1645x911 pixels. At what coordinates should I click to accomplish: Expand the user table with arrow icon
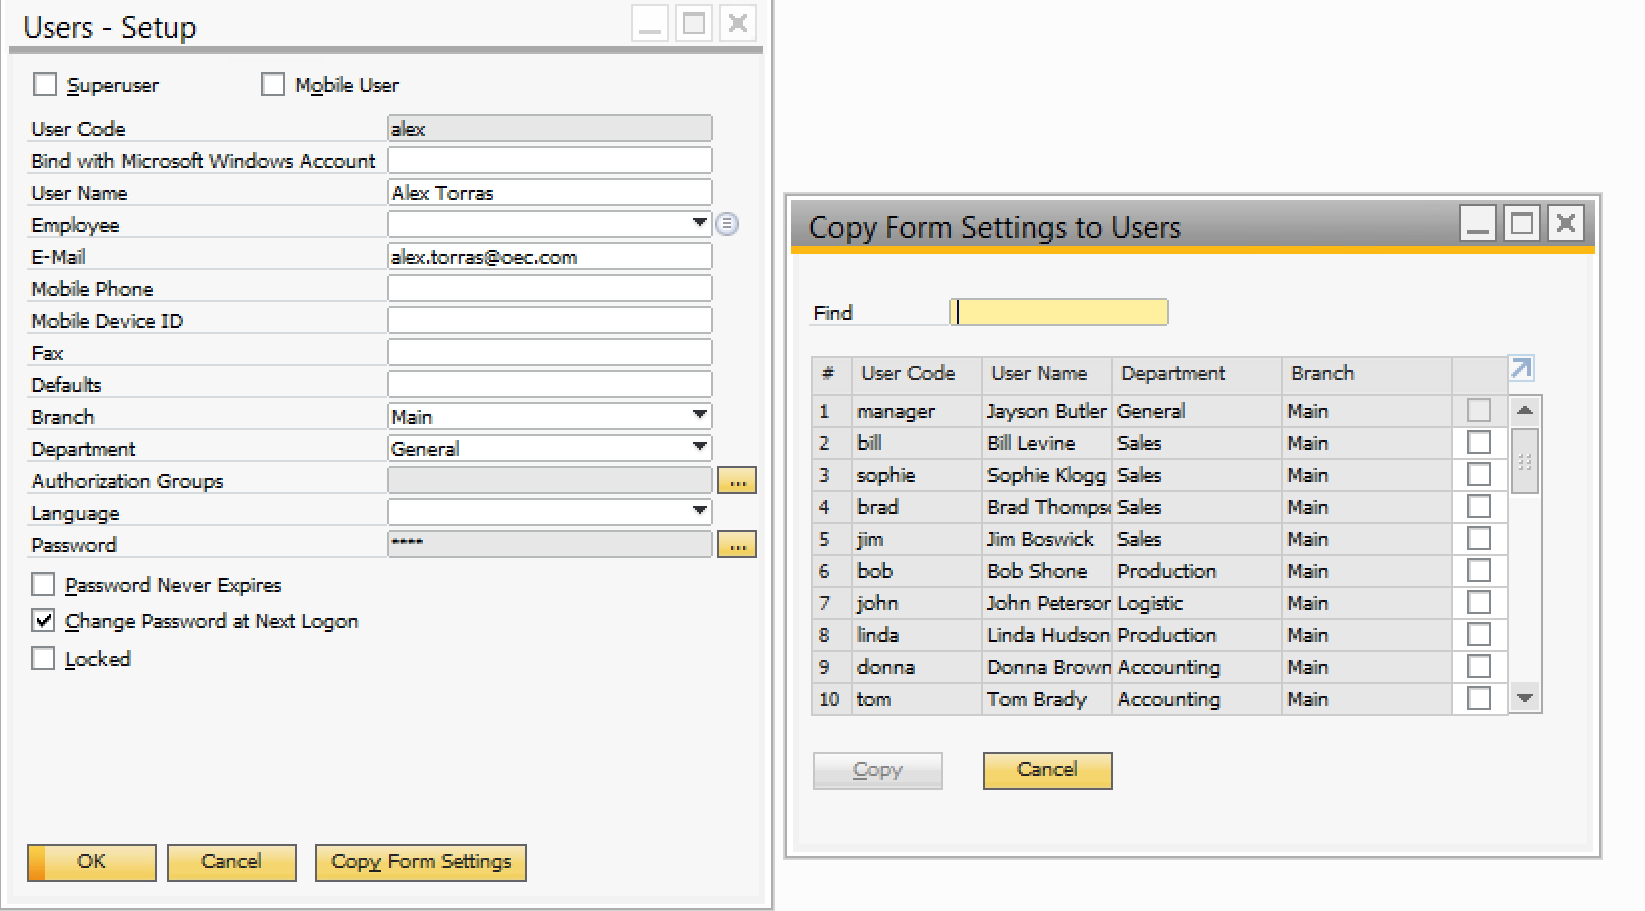[x=1520, y=369]
